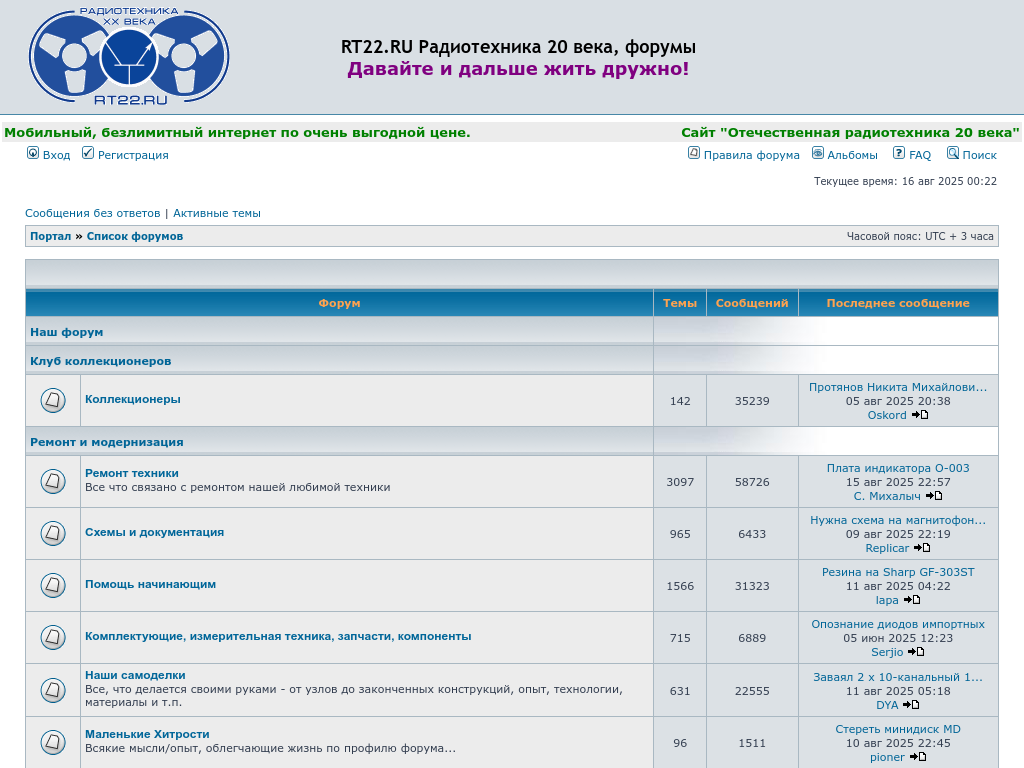
Task: Jump to latest post by Oskord
Action: pyautogui.click(x=920, y=415)
